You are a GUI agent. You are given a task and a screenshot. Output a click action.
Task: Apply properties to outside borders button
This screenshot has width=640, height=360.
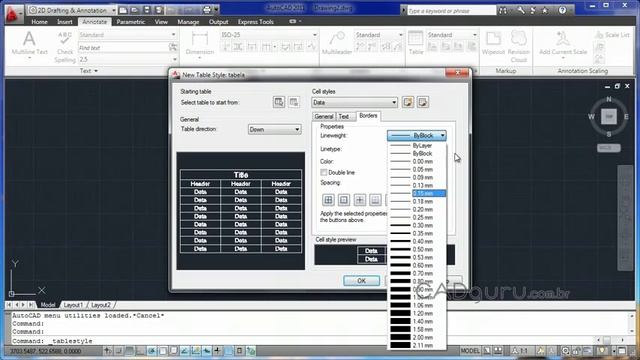coord(344,200)
